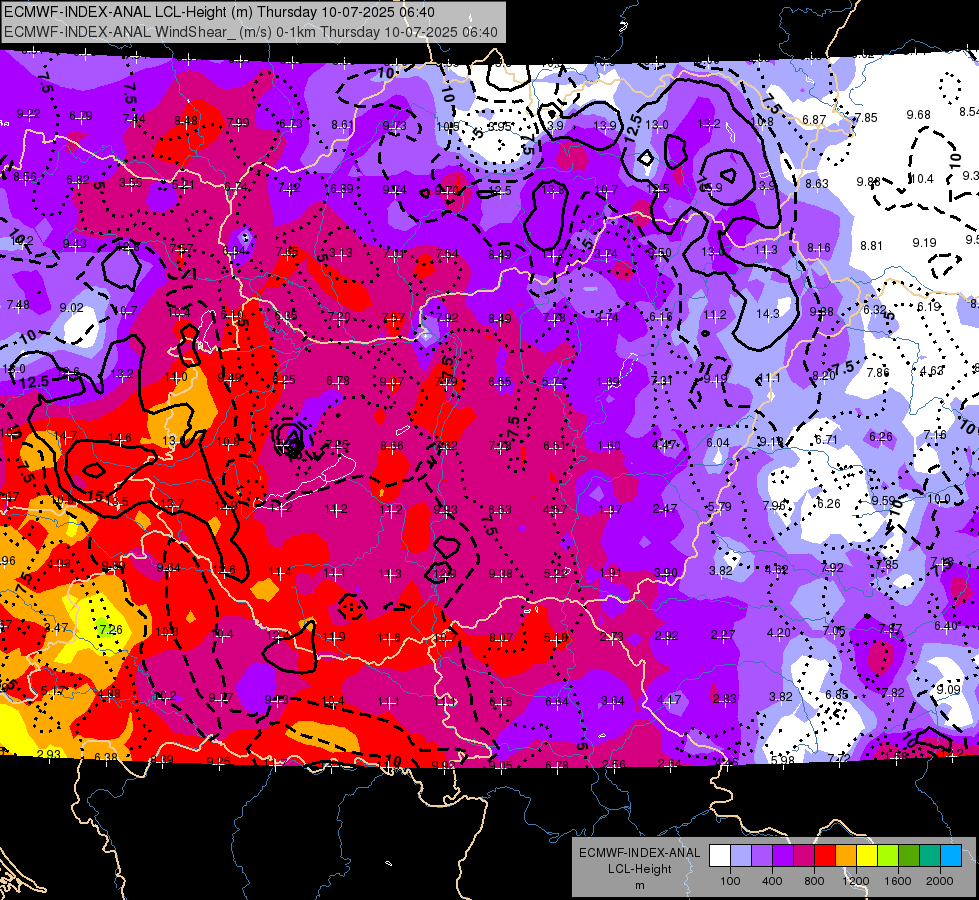The image size is (979, 900).
Task: Click the legend tick label 800
Action: pos(814,881)
